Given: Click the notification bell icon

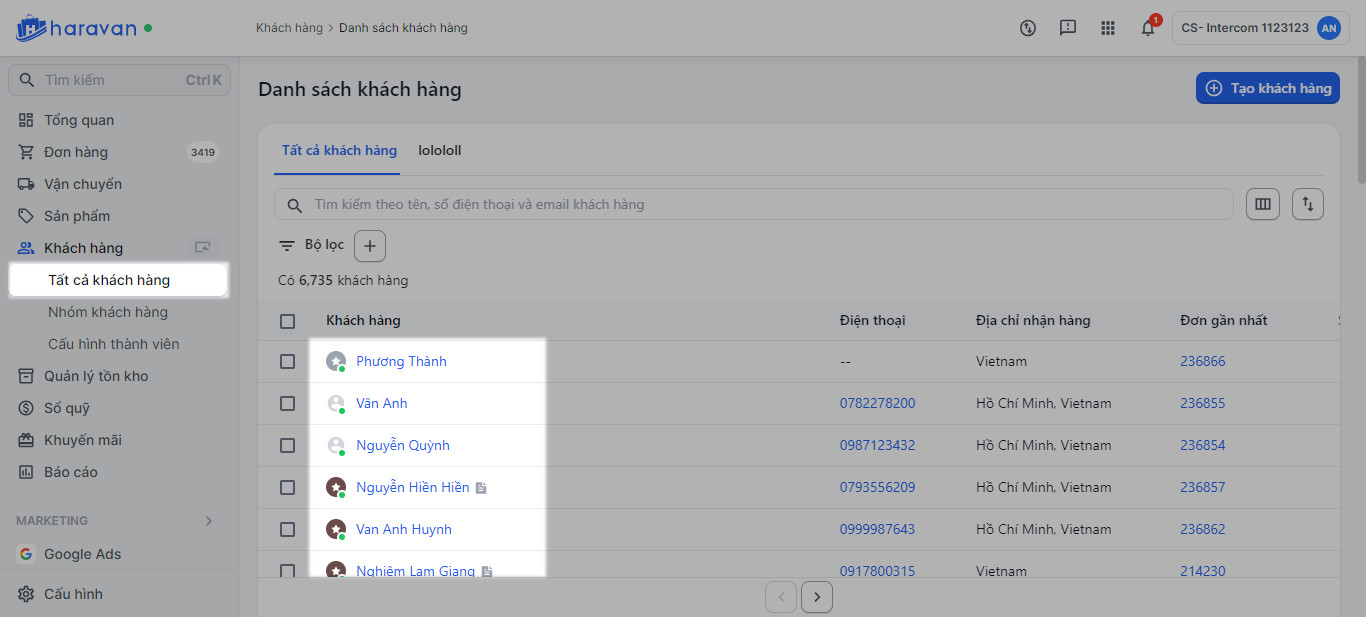Looking at the screenshot, I should click(1148, 28).
